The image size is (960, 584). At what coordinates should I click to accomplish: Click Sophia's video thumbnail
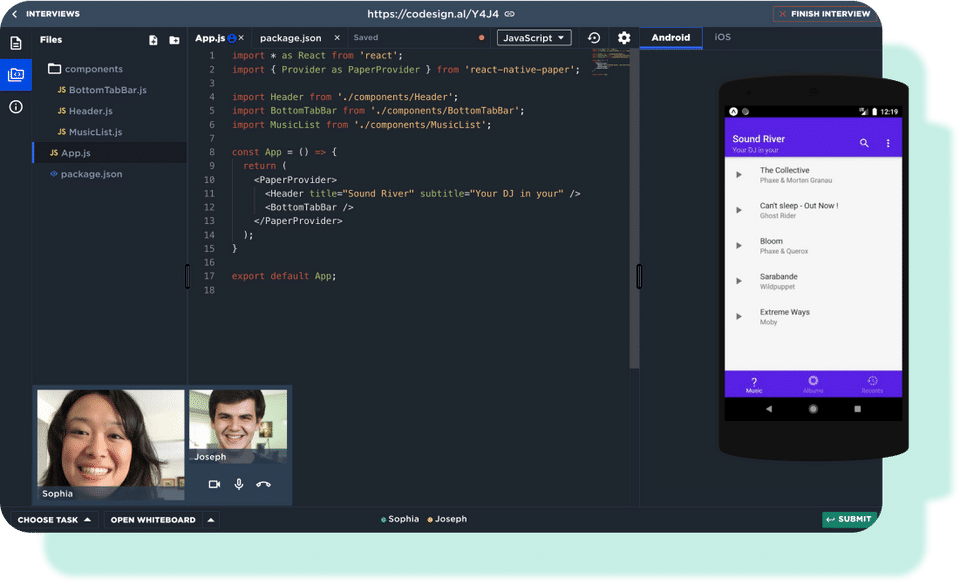tap(110, 445)
